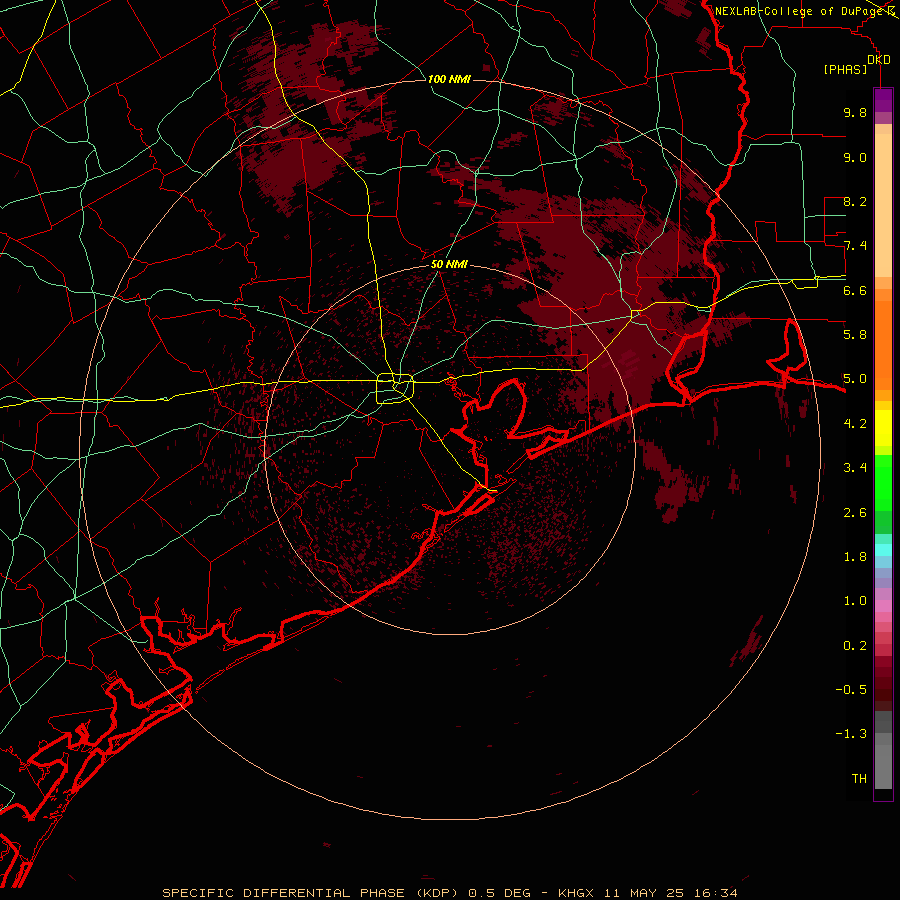Screen dimensions: 900x900
Task: Select the 8.2 scale value
Action: point(855,201)
